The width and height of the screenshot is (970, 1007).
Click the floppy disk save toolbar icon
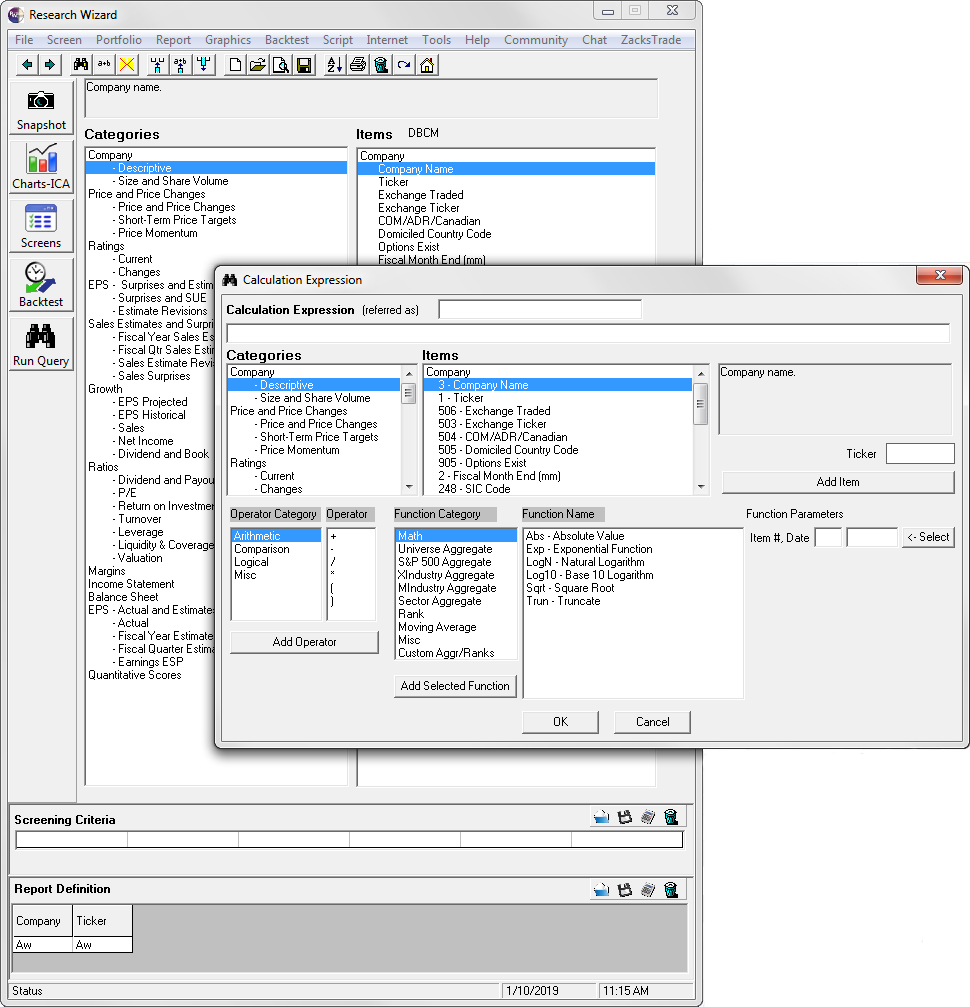tap(304, 65)
